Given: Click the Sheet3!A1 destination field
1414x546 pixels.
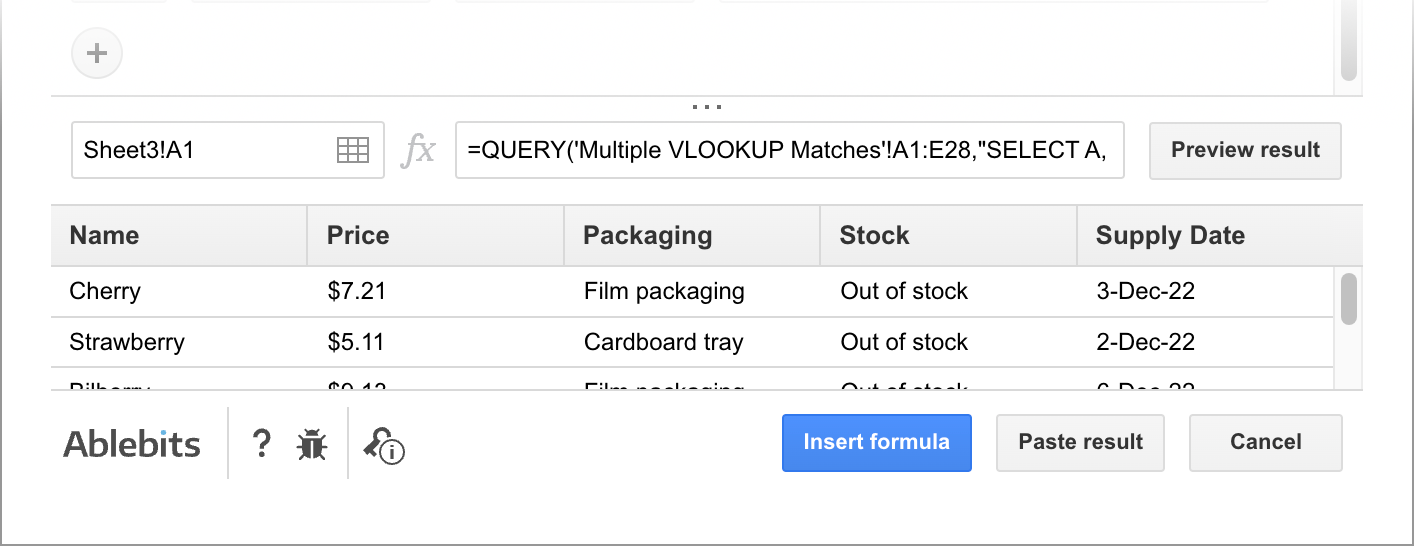Looking at the screenshot, I should 228,151.
